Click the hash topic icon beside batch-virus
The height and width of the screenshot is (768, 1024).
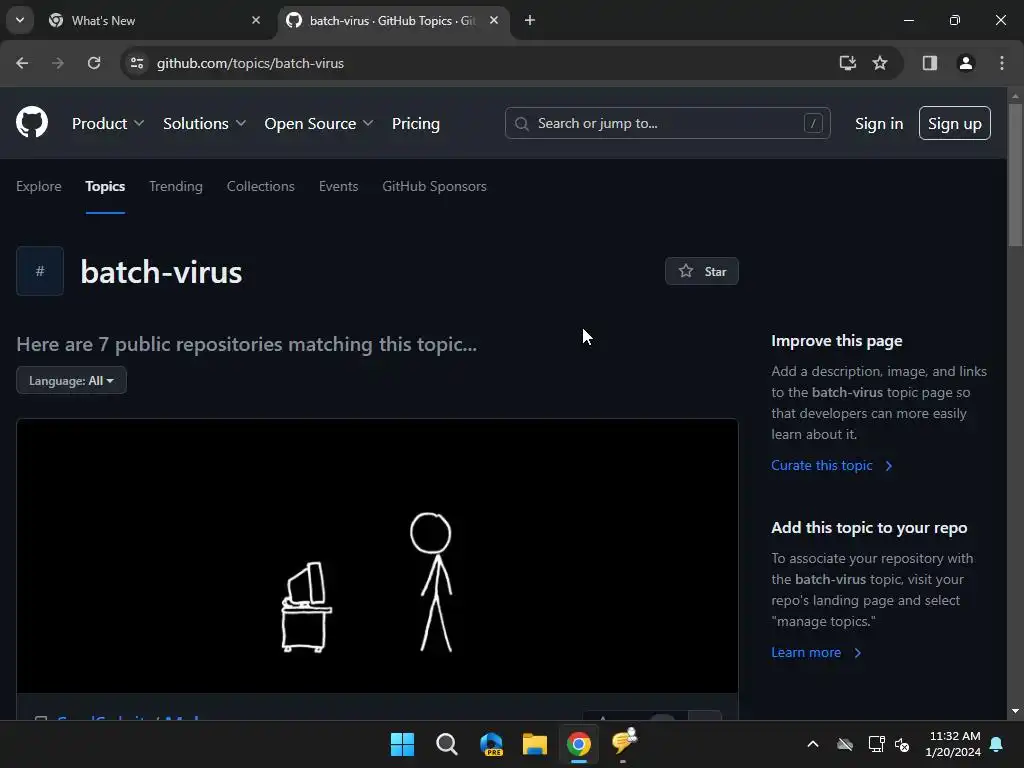tap(40, 271)
